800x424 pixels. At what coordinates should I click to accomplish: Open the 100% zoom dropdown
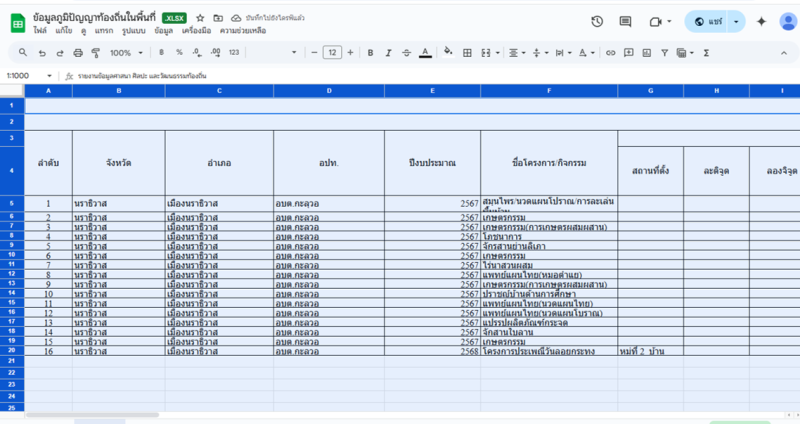point(126,53)
